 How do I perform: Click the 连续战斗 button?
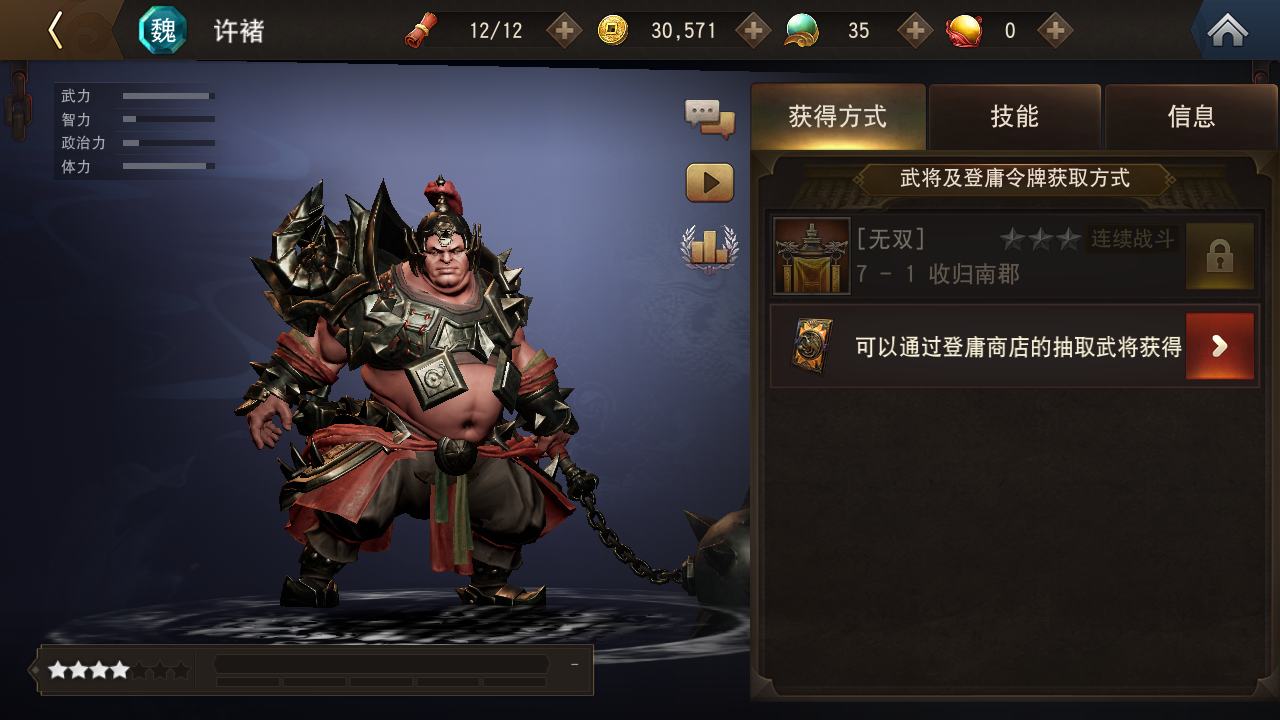pyautogui.click(x=1132, y=239)
